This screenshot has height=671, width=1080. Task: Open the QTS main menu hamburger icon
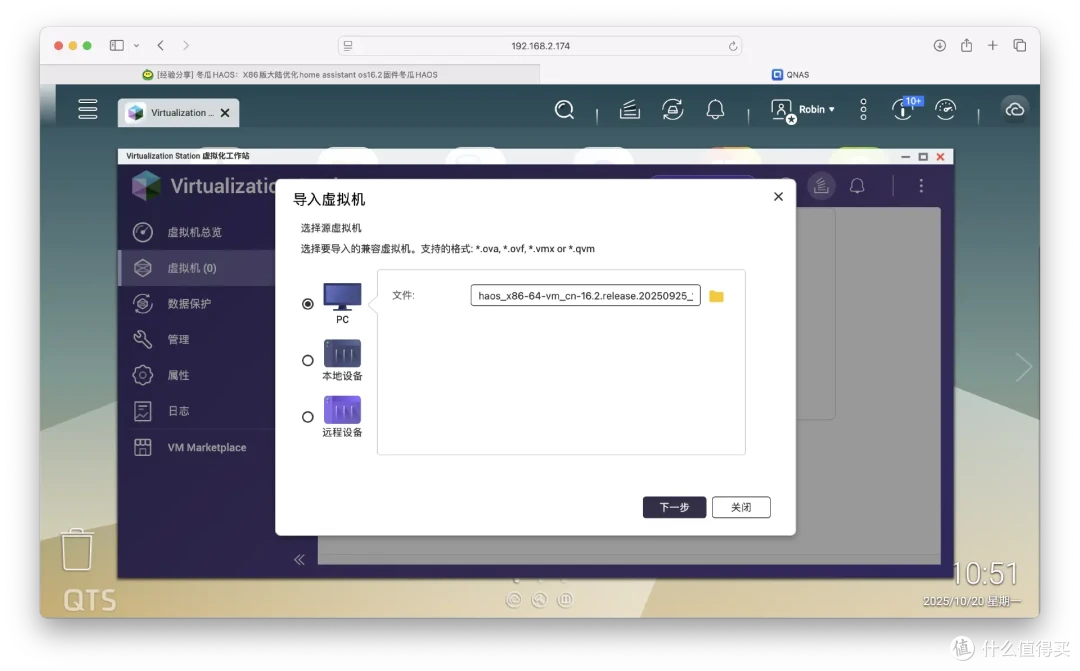[87, 110]
